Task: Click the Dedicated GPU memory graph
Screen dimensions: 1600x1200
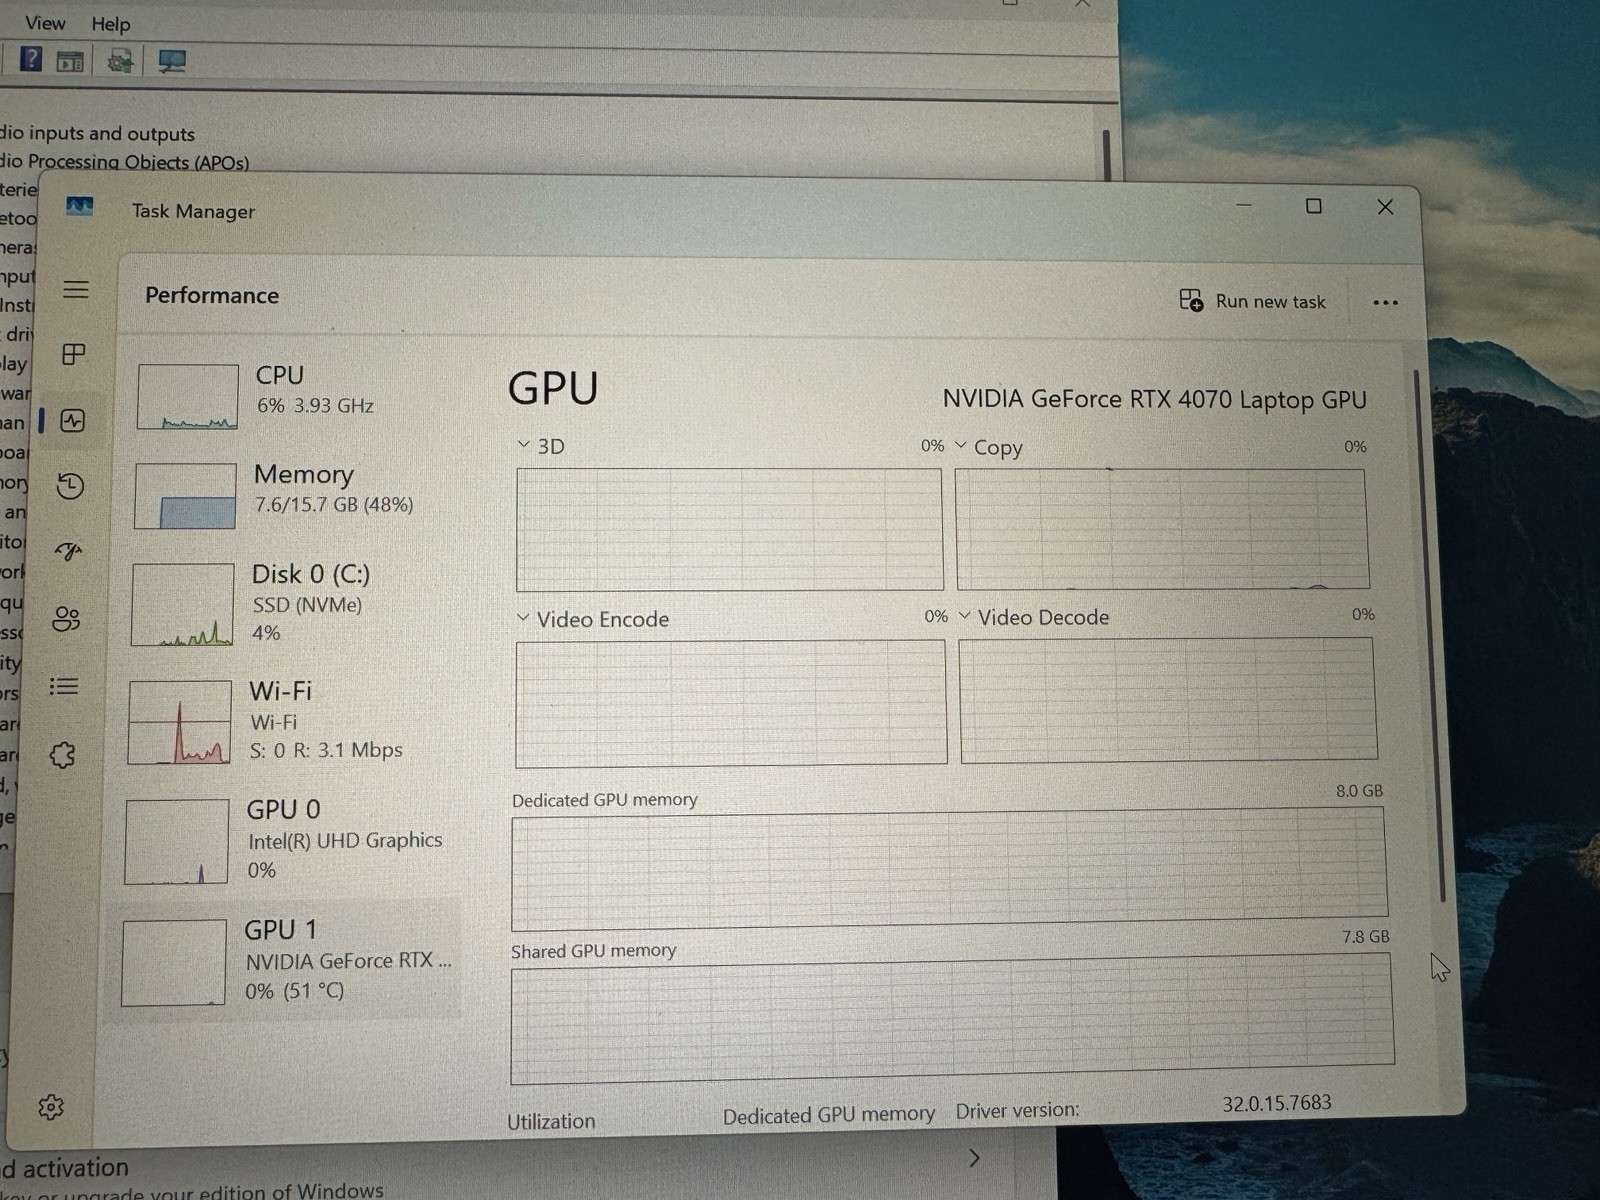Action: click(x=949, y=868)
